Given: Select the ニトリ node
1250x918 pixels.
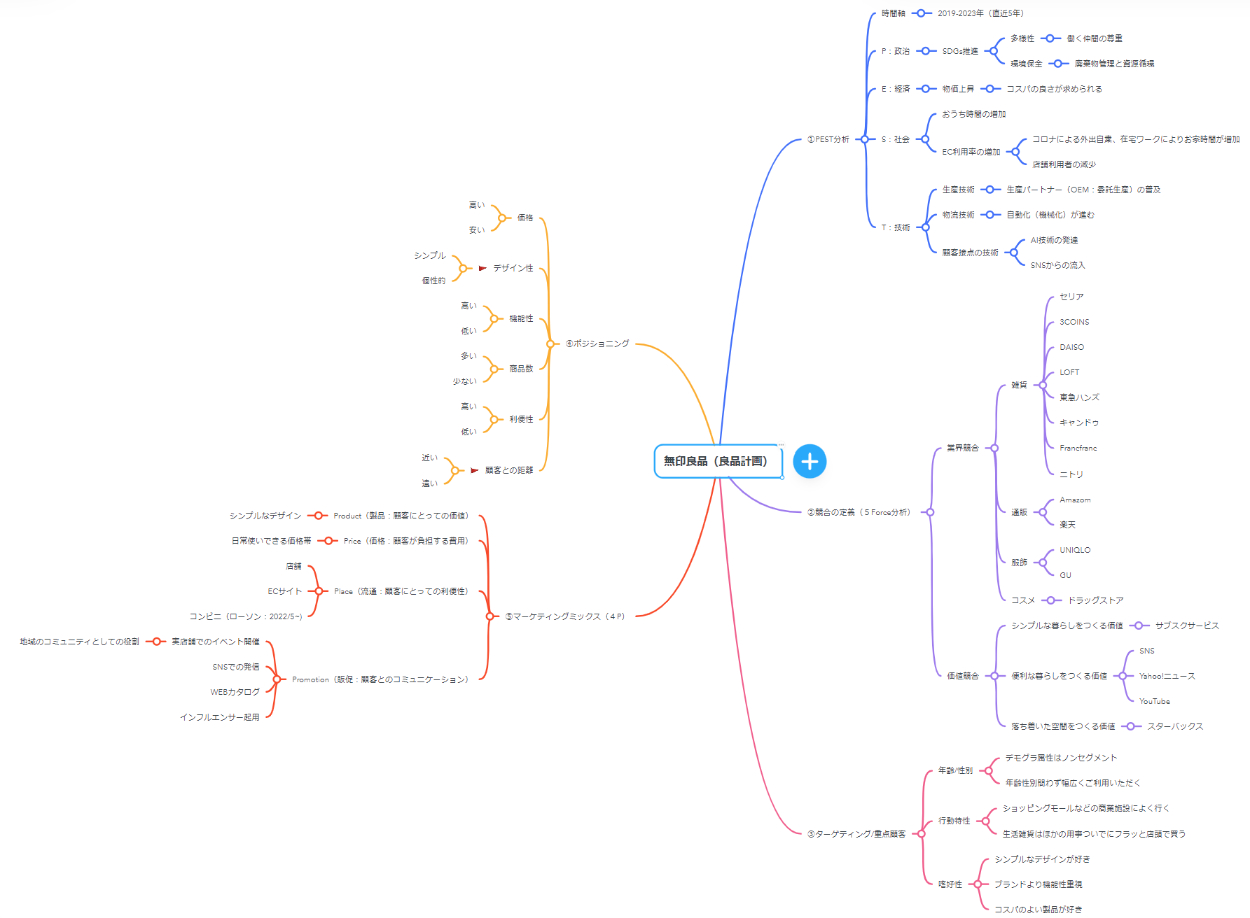Looking at the screenshot, I should 1071,474.
